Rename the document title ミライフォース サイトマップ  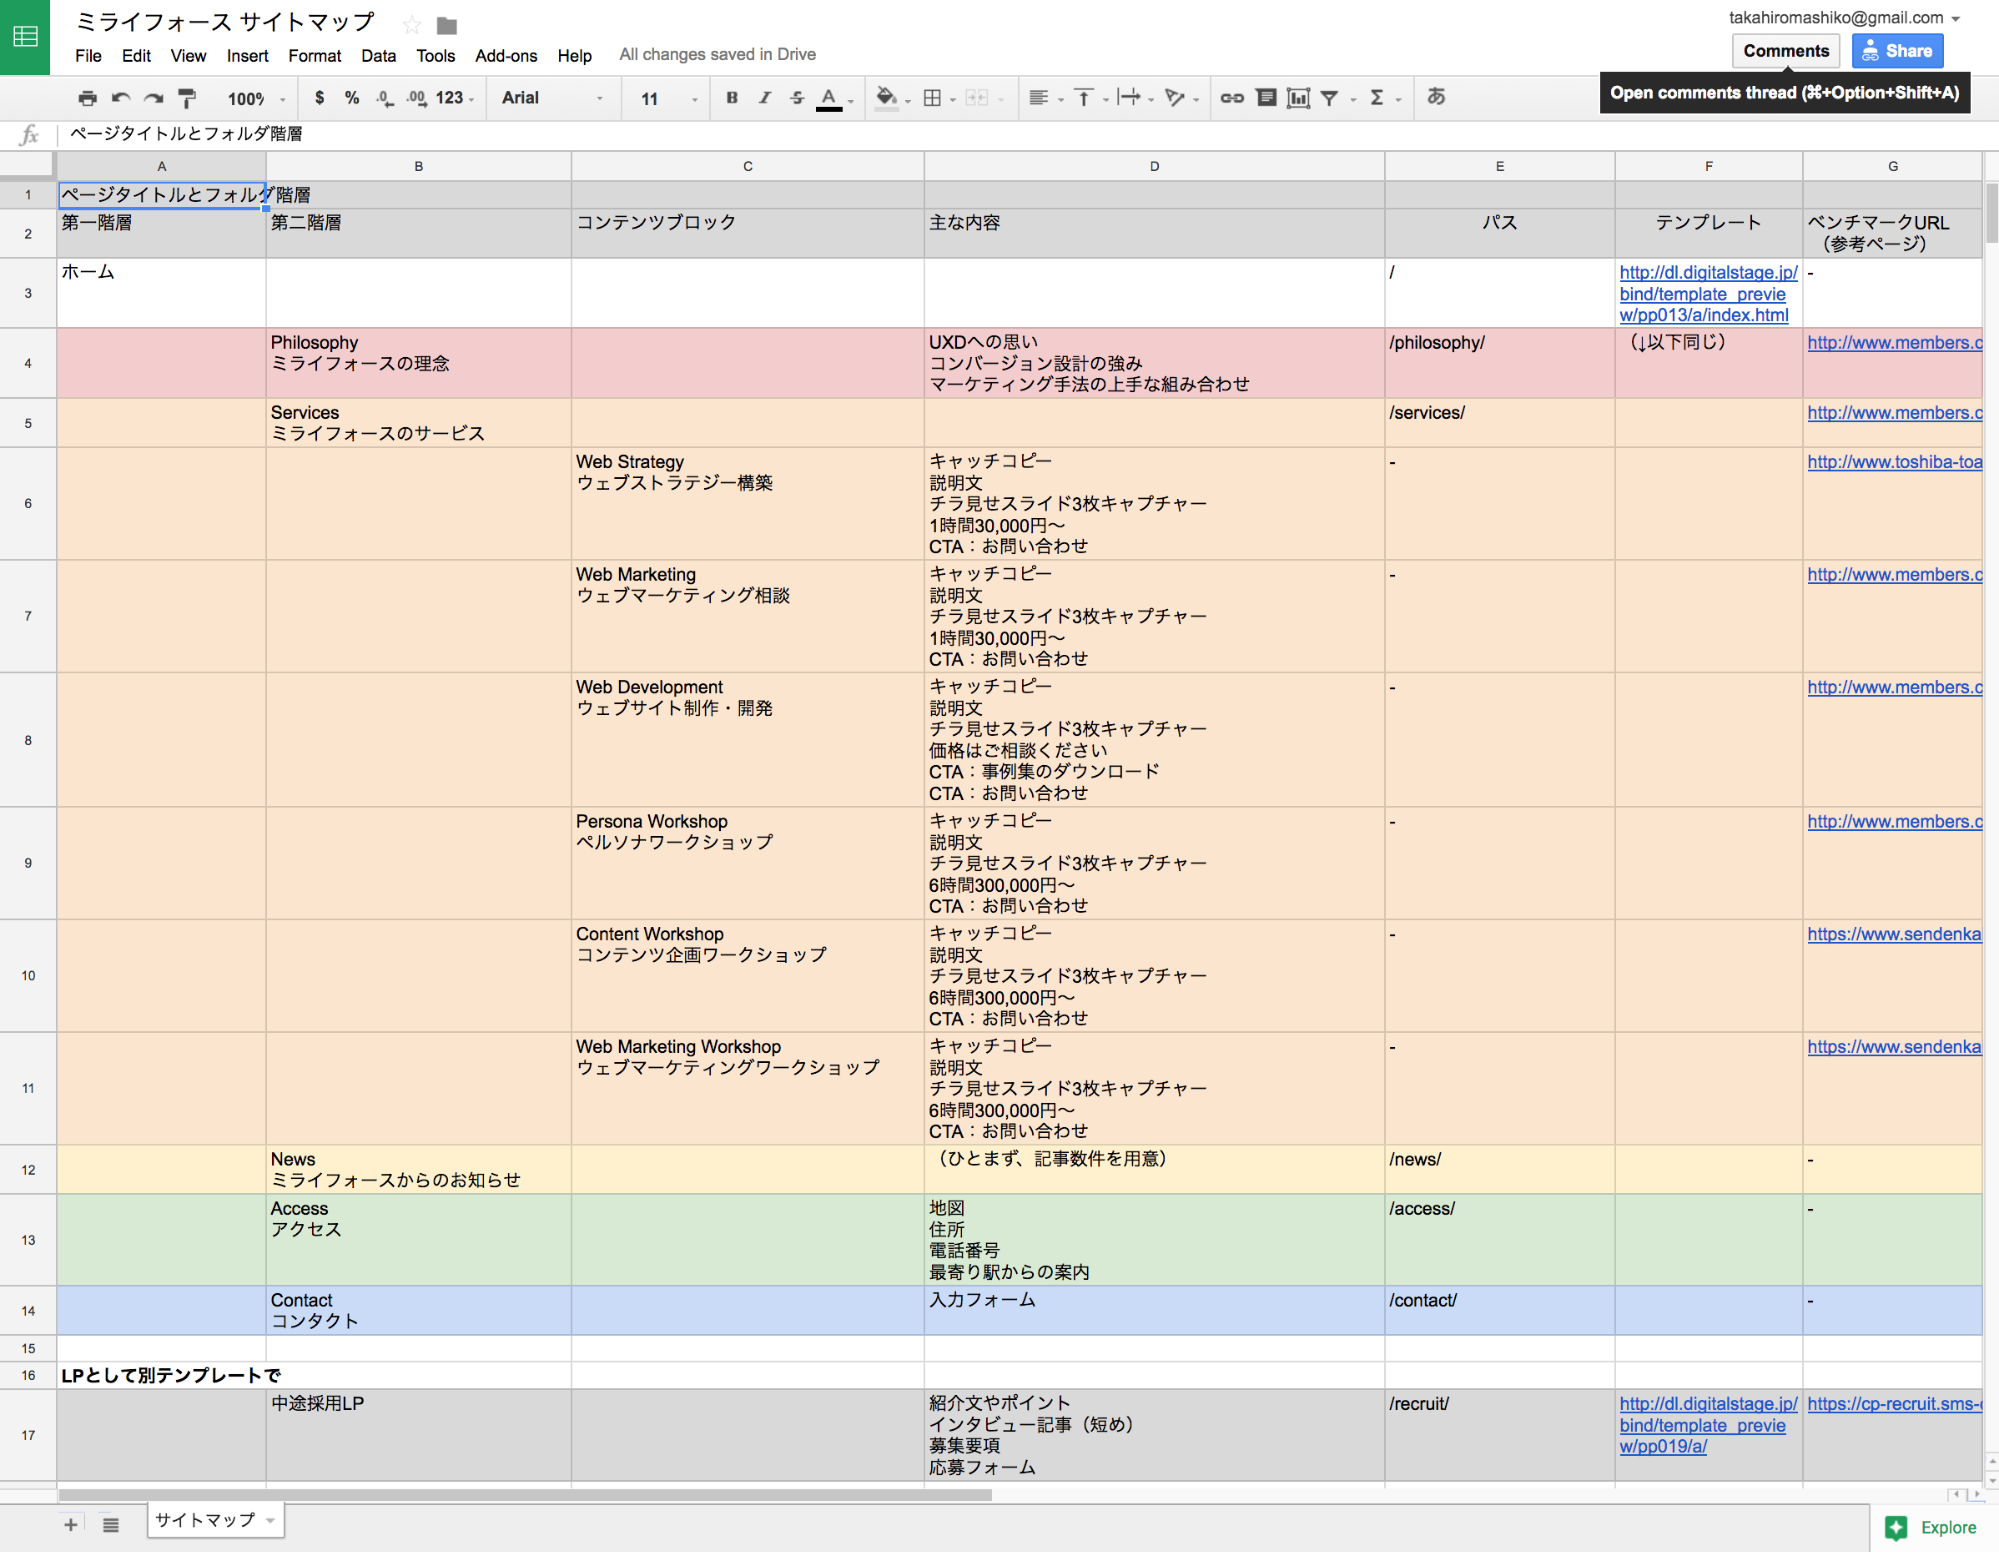coord(225,22)
